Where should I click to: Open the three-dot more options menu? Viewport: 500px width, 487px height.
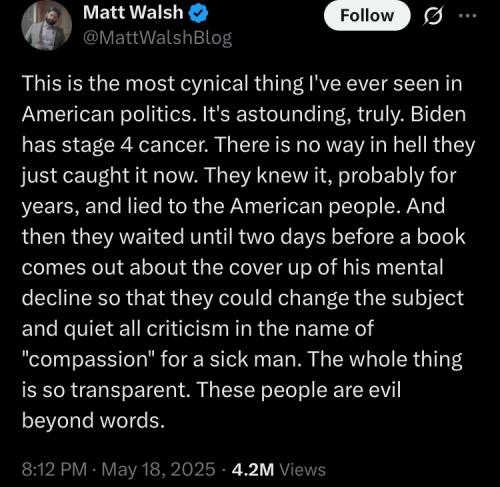pyautogui.click(x=467, y=15)
